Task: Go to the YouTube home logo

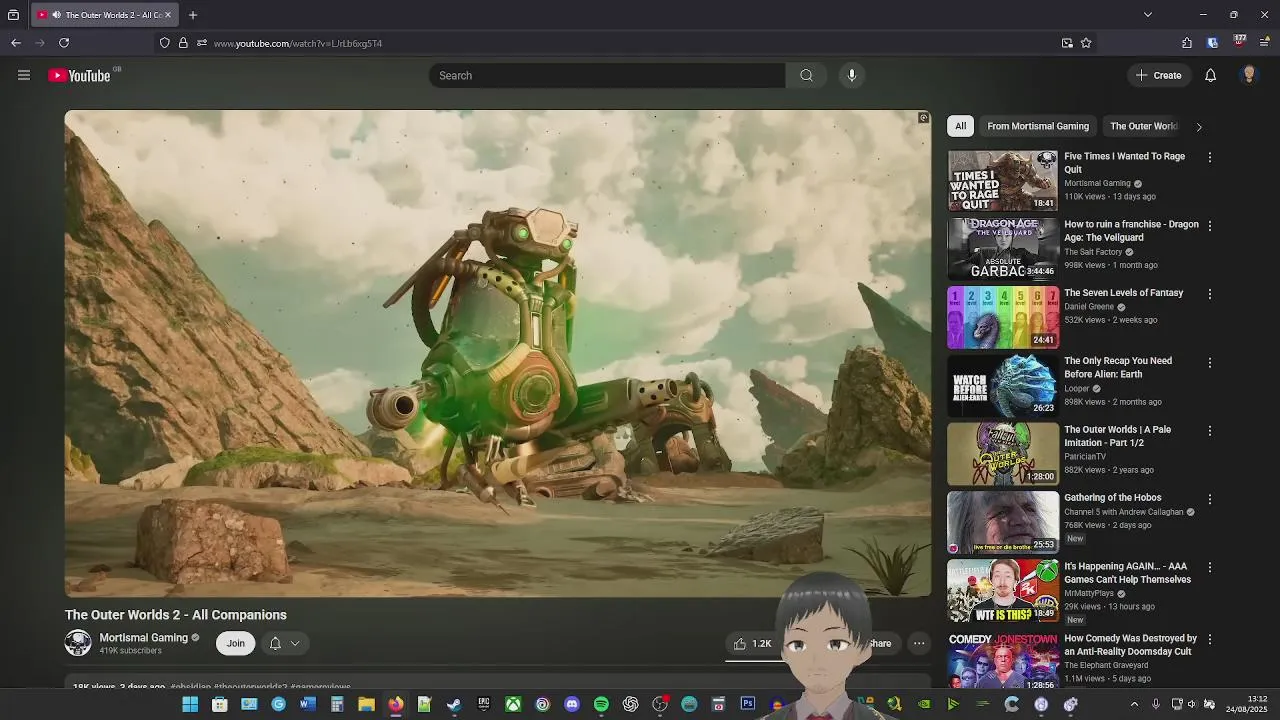Action: click(79, 75)
